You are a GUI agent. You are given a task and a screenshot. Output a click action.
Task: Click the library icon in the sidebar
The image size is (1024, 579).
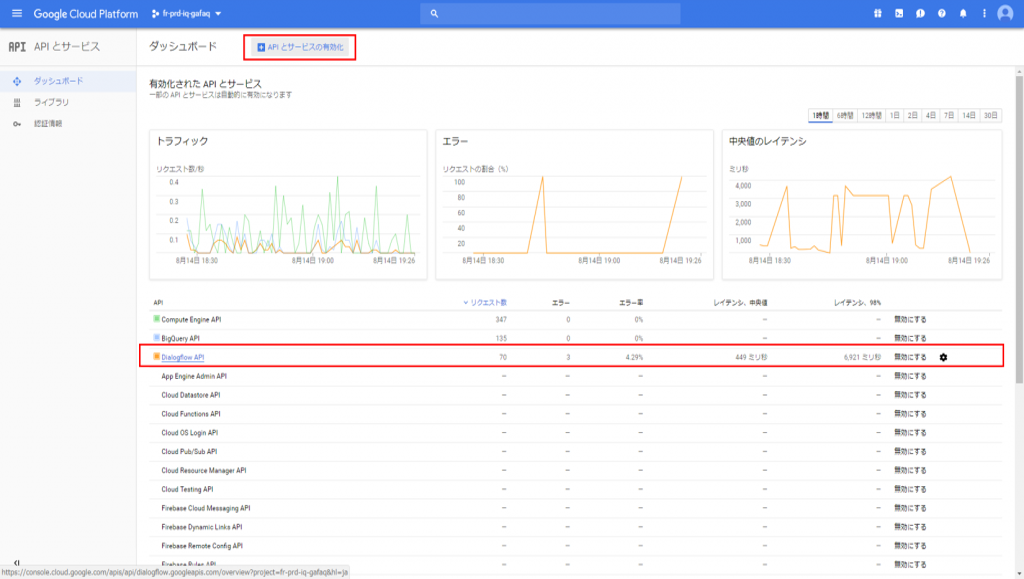click(17, 102)
